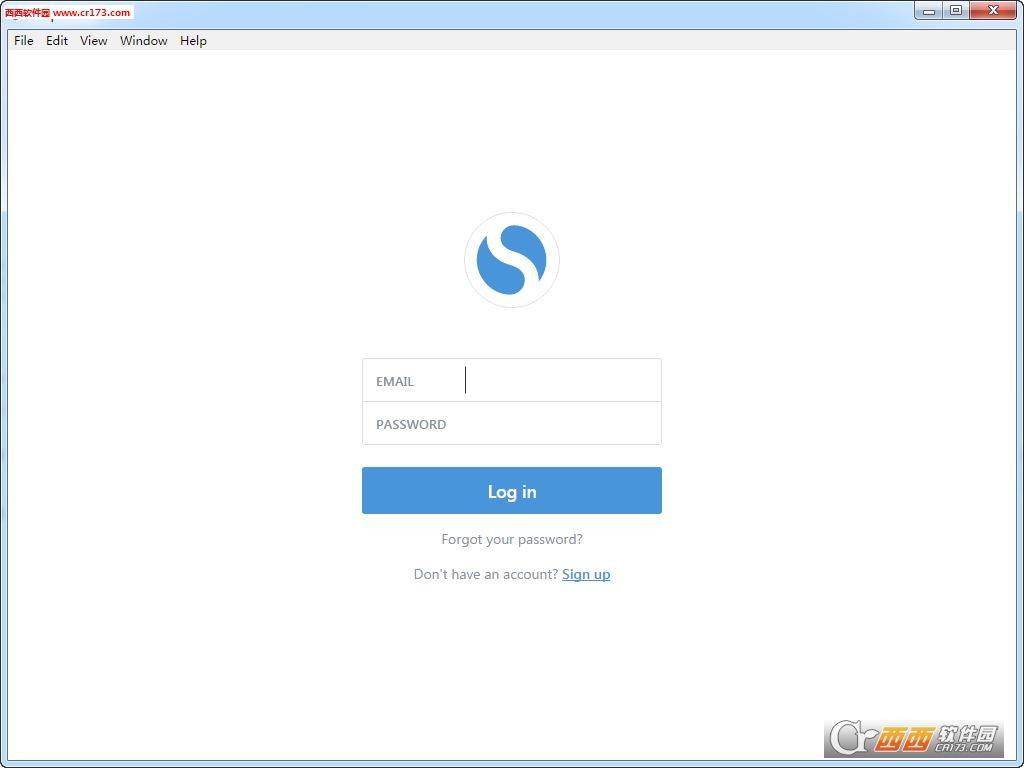
Task: Click the Sign up link
Action: click(x=586, y=575)
